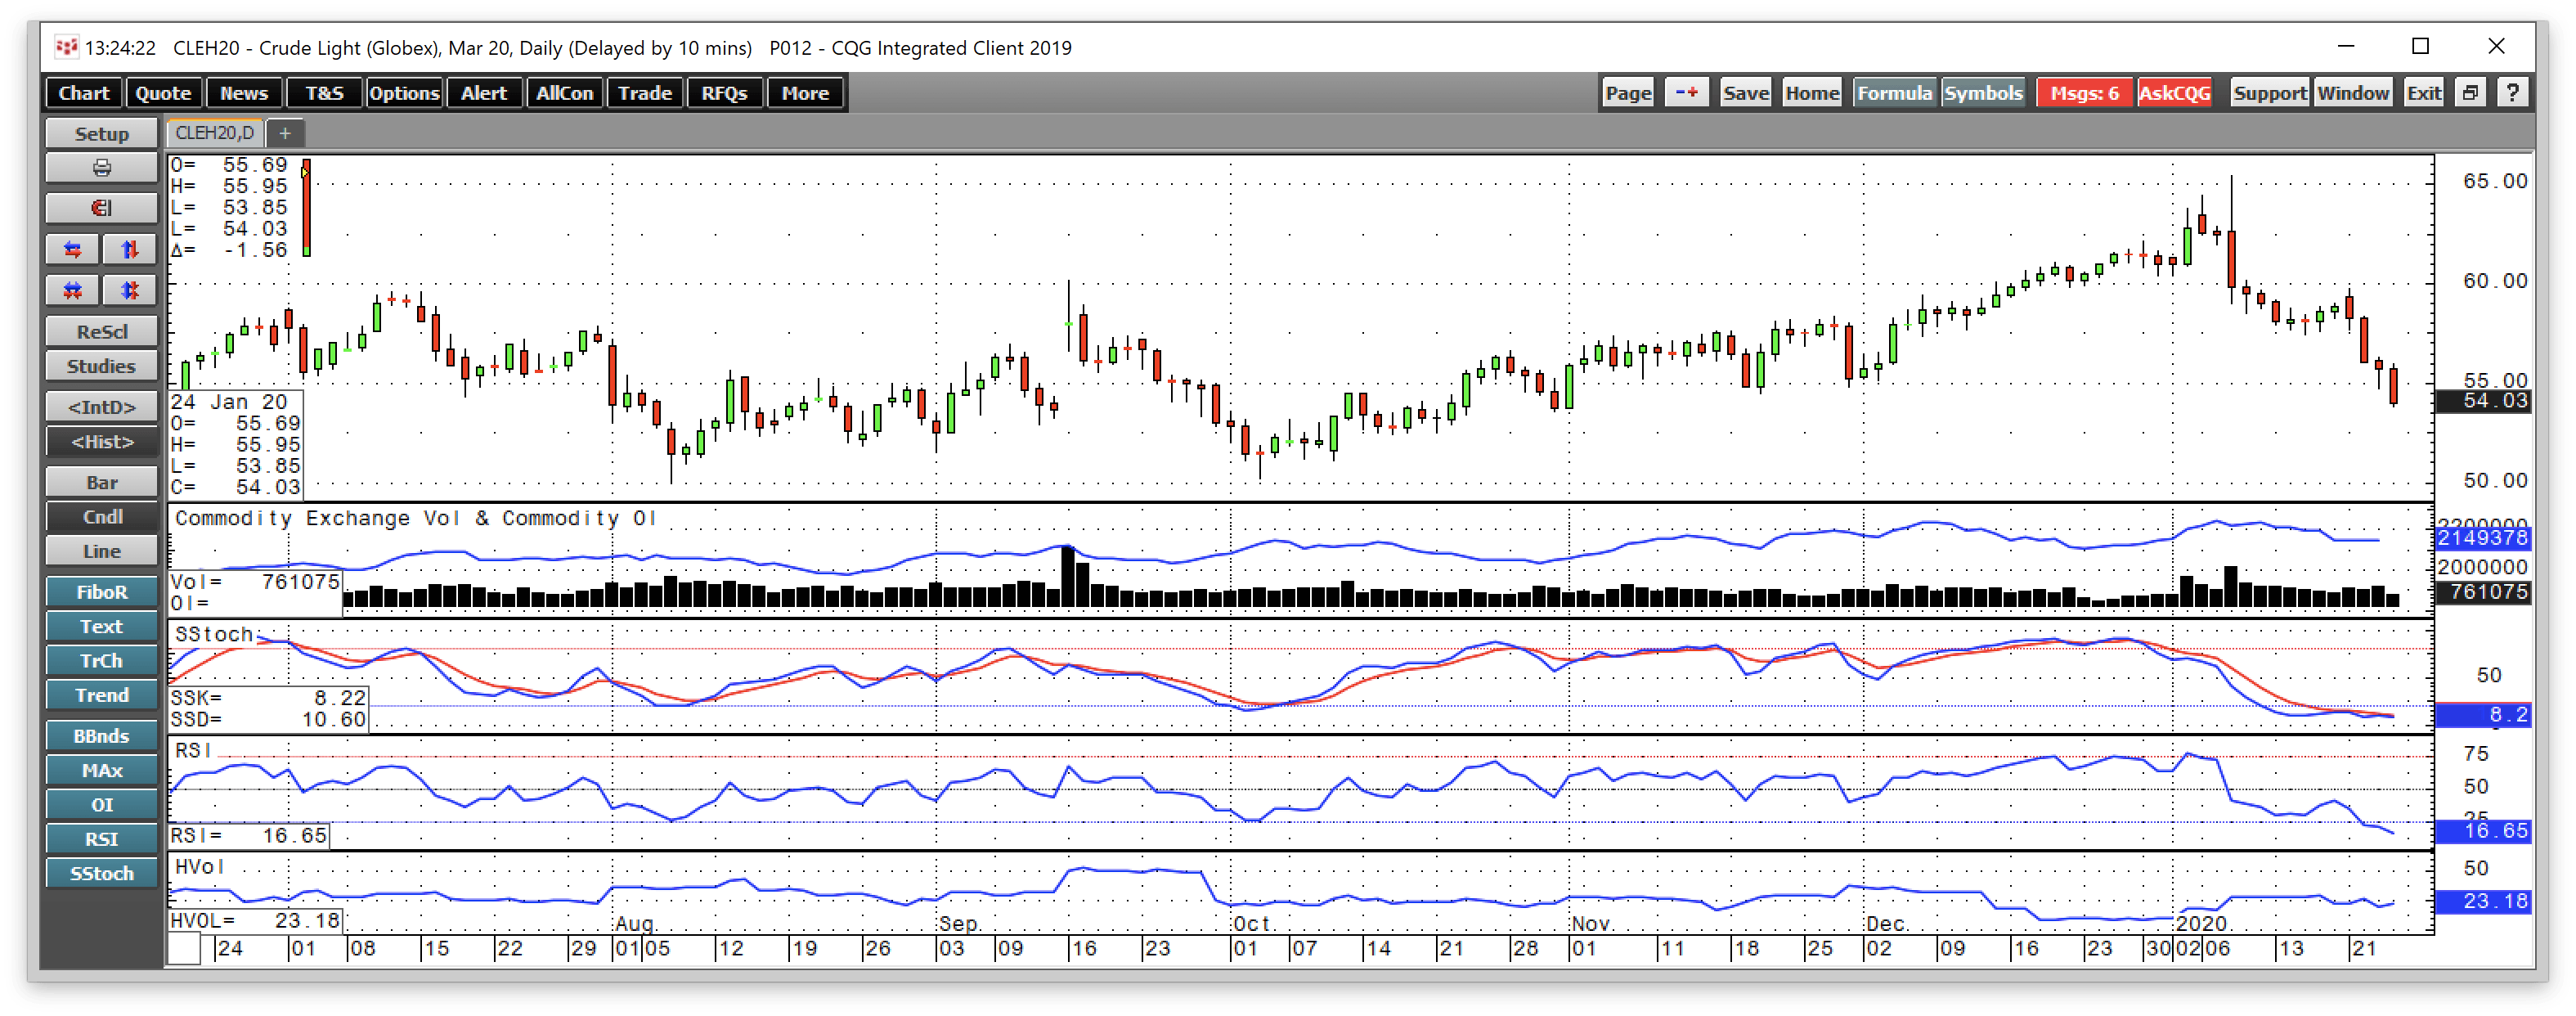2576x1016 pixels.
Task: Click the Home button
Action: [x=1812, y=93]
